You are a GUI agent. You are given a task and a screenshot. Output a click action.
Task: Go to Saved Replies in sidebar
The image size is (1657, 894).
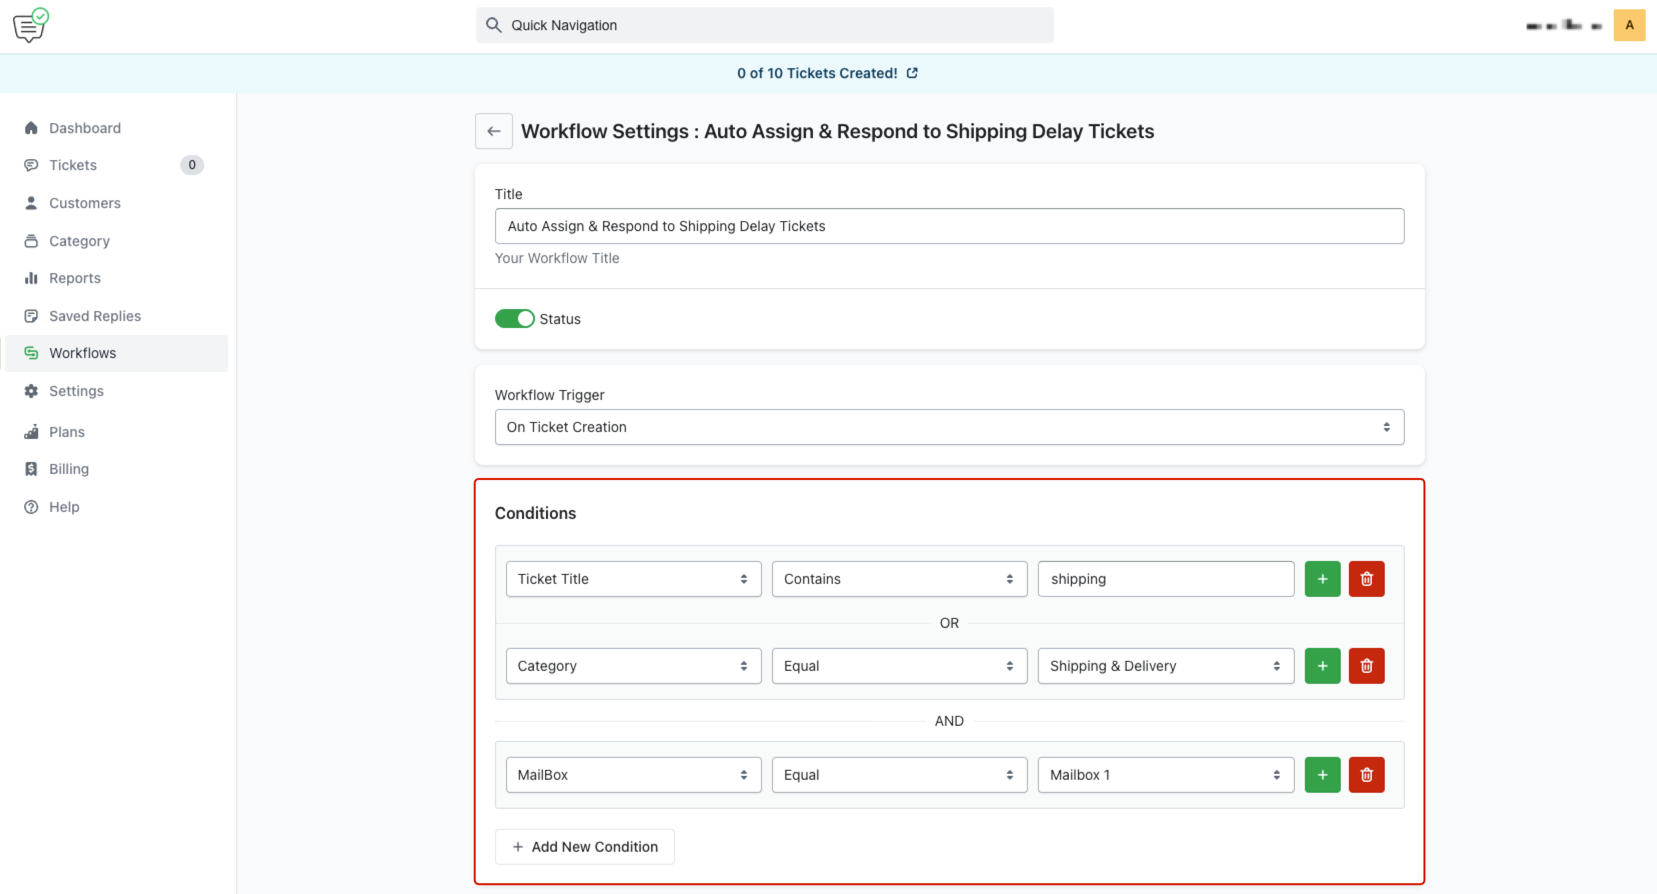pyautogui.click(x=95, y=316)
